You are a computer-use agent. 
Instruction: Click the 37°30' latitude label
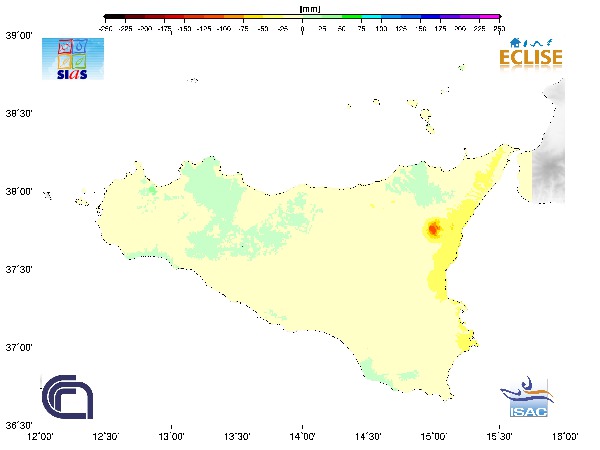(x=19, y=270)
